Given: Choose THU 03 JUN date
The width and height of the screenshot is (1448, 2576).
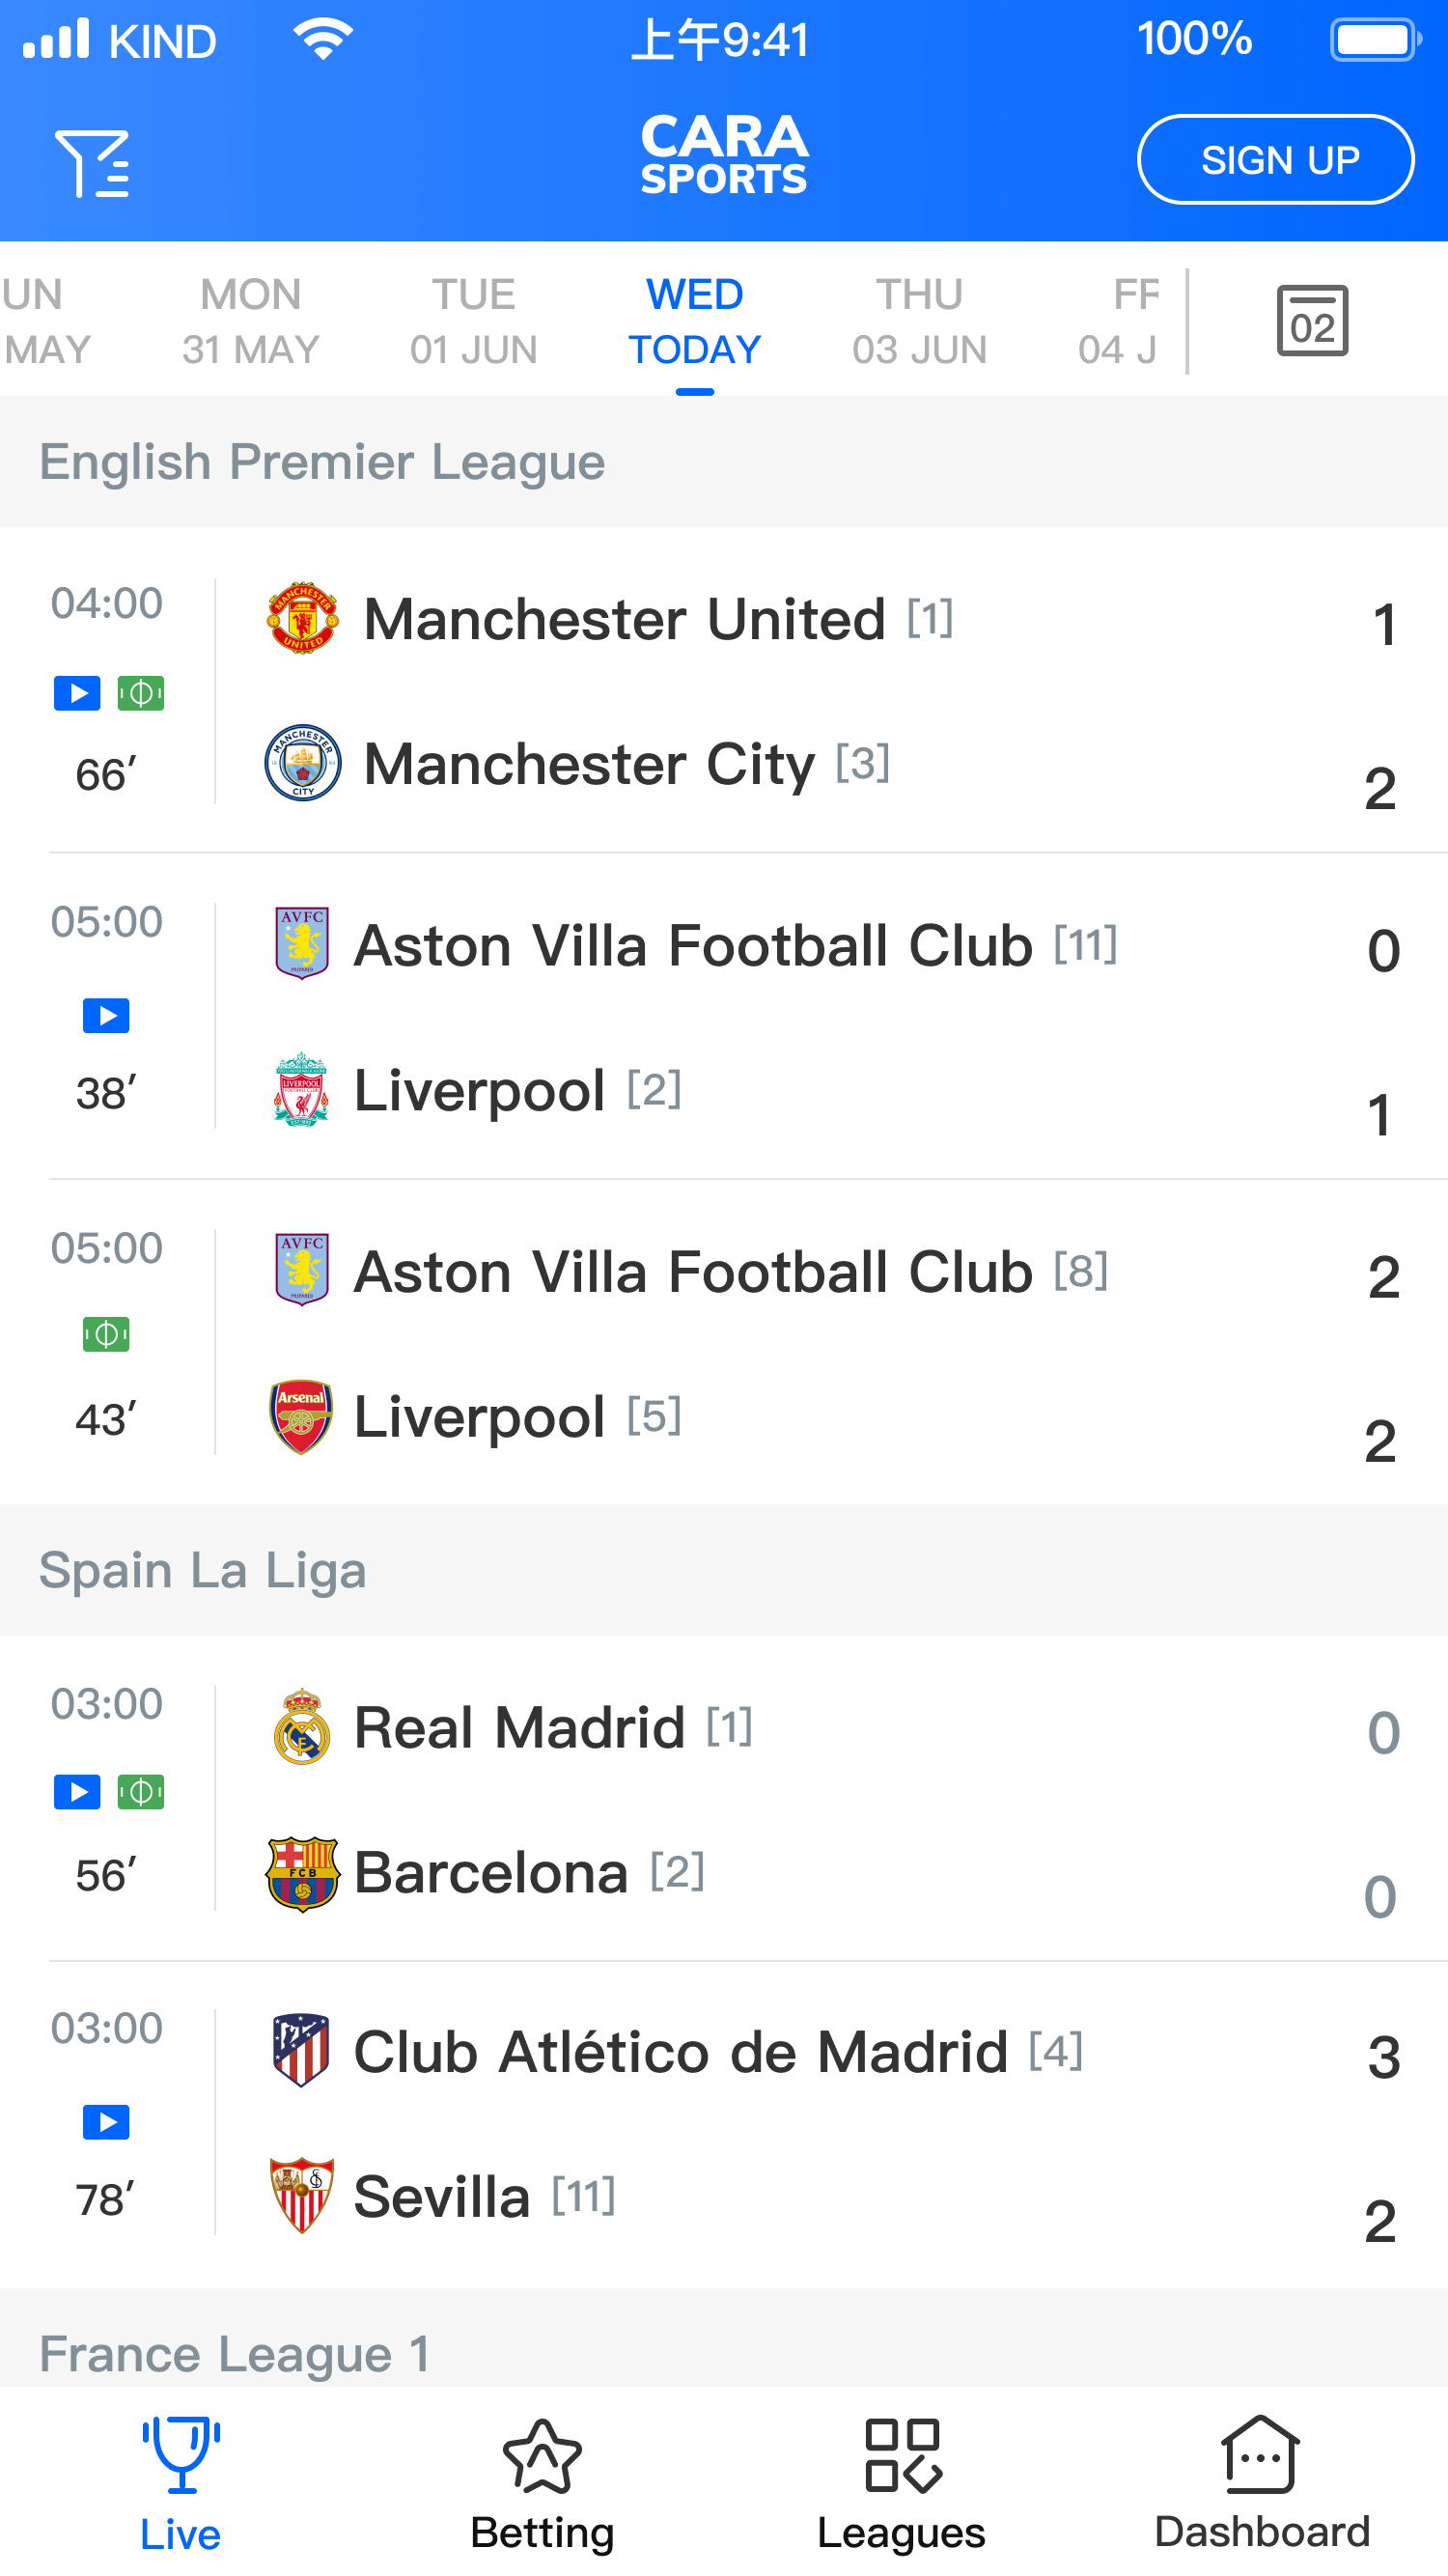Looking at the screenshot, I should [x=919, y=321].
